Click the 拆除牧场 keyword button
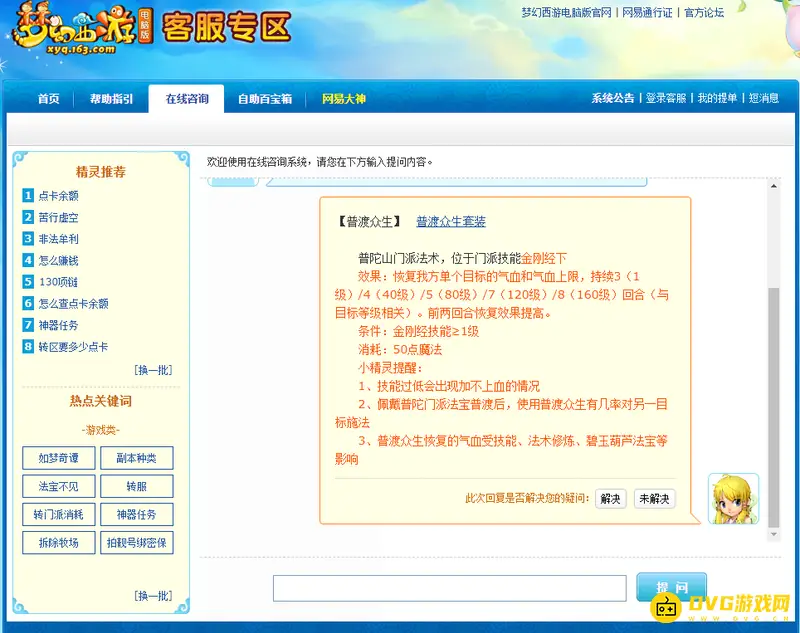 coord(59,543)
